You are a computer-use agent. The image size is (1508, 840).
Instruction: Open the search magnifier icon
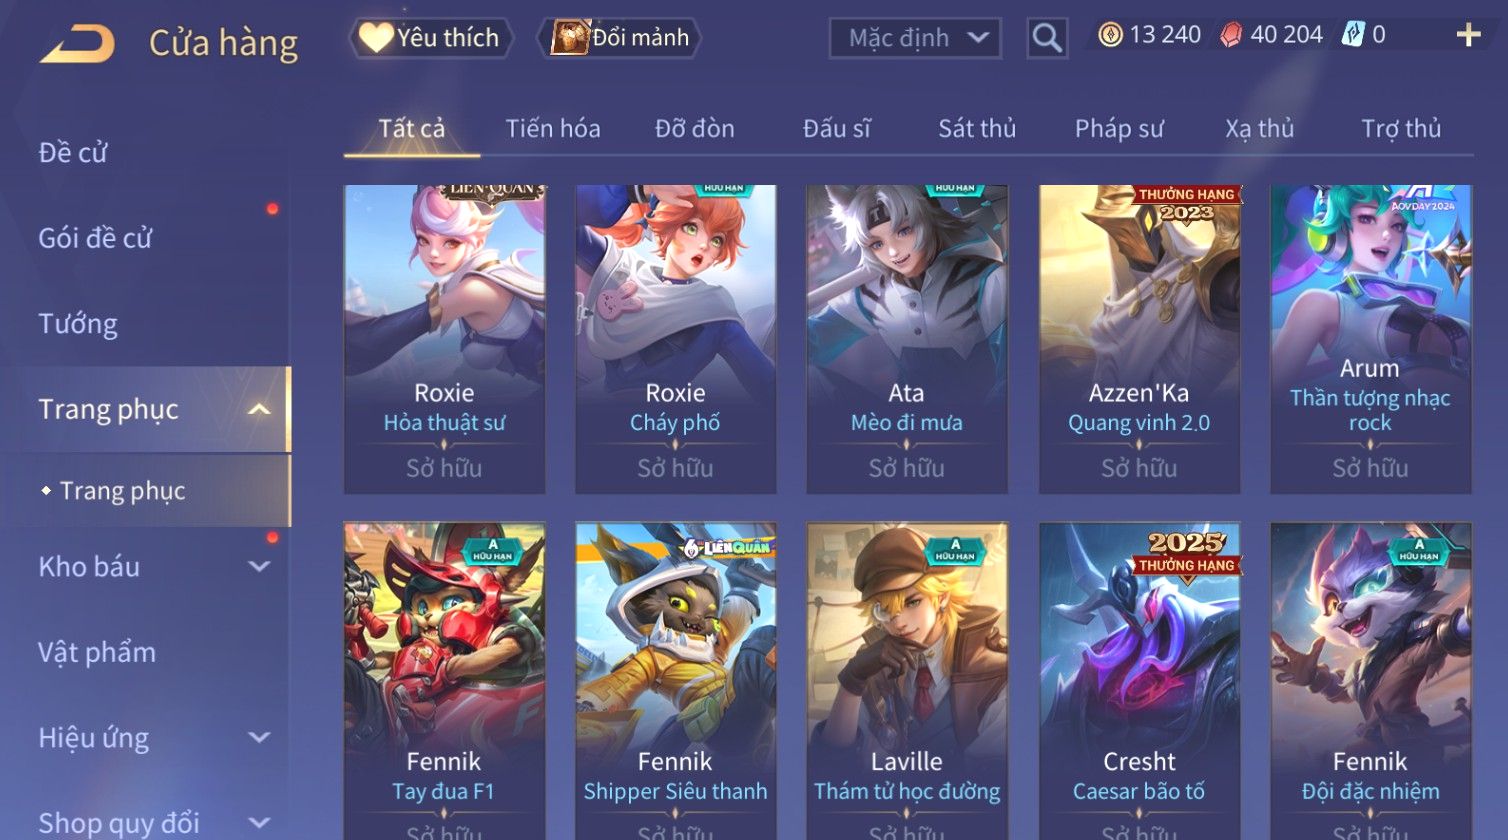[x=1047, y=38]
